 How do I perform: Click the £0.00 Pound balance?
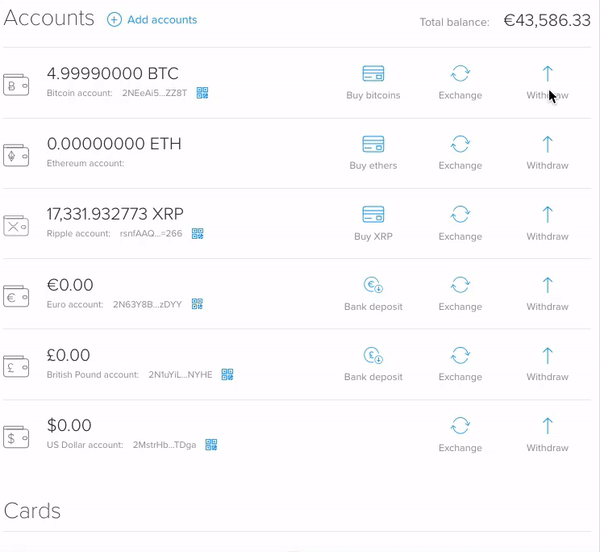point(68,355)
